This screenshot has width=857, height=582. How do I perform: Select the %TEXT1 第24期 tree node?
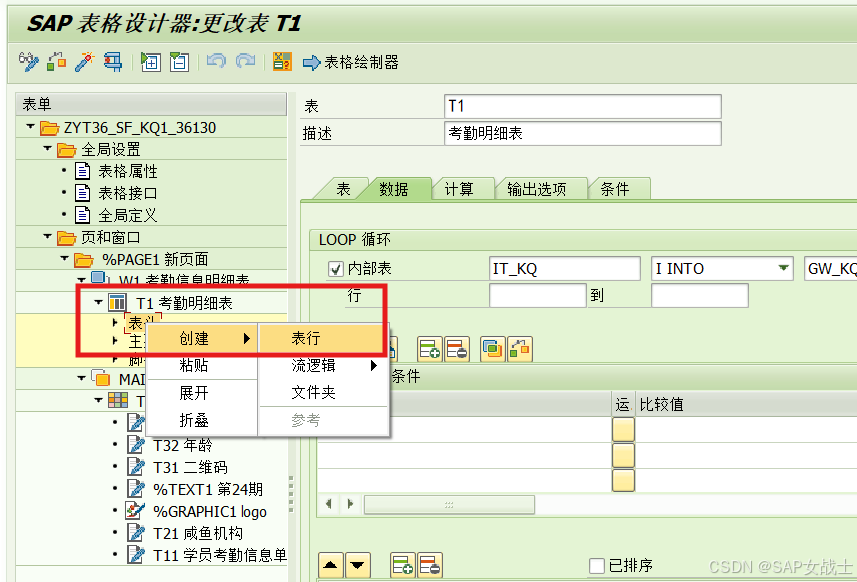point(208,489)
